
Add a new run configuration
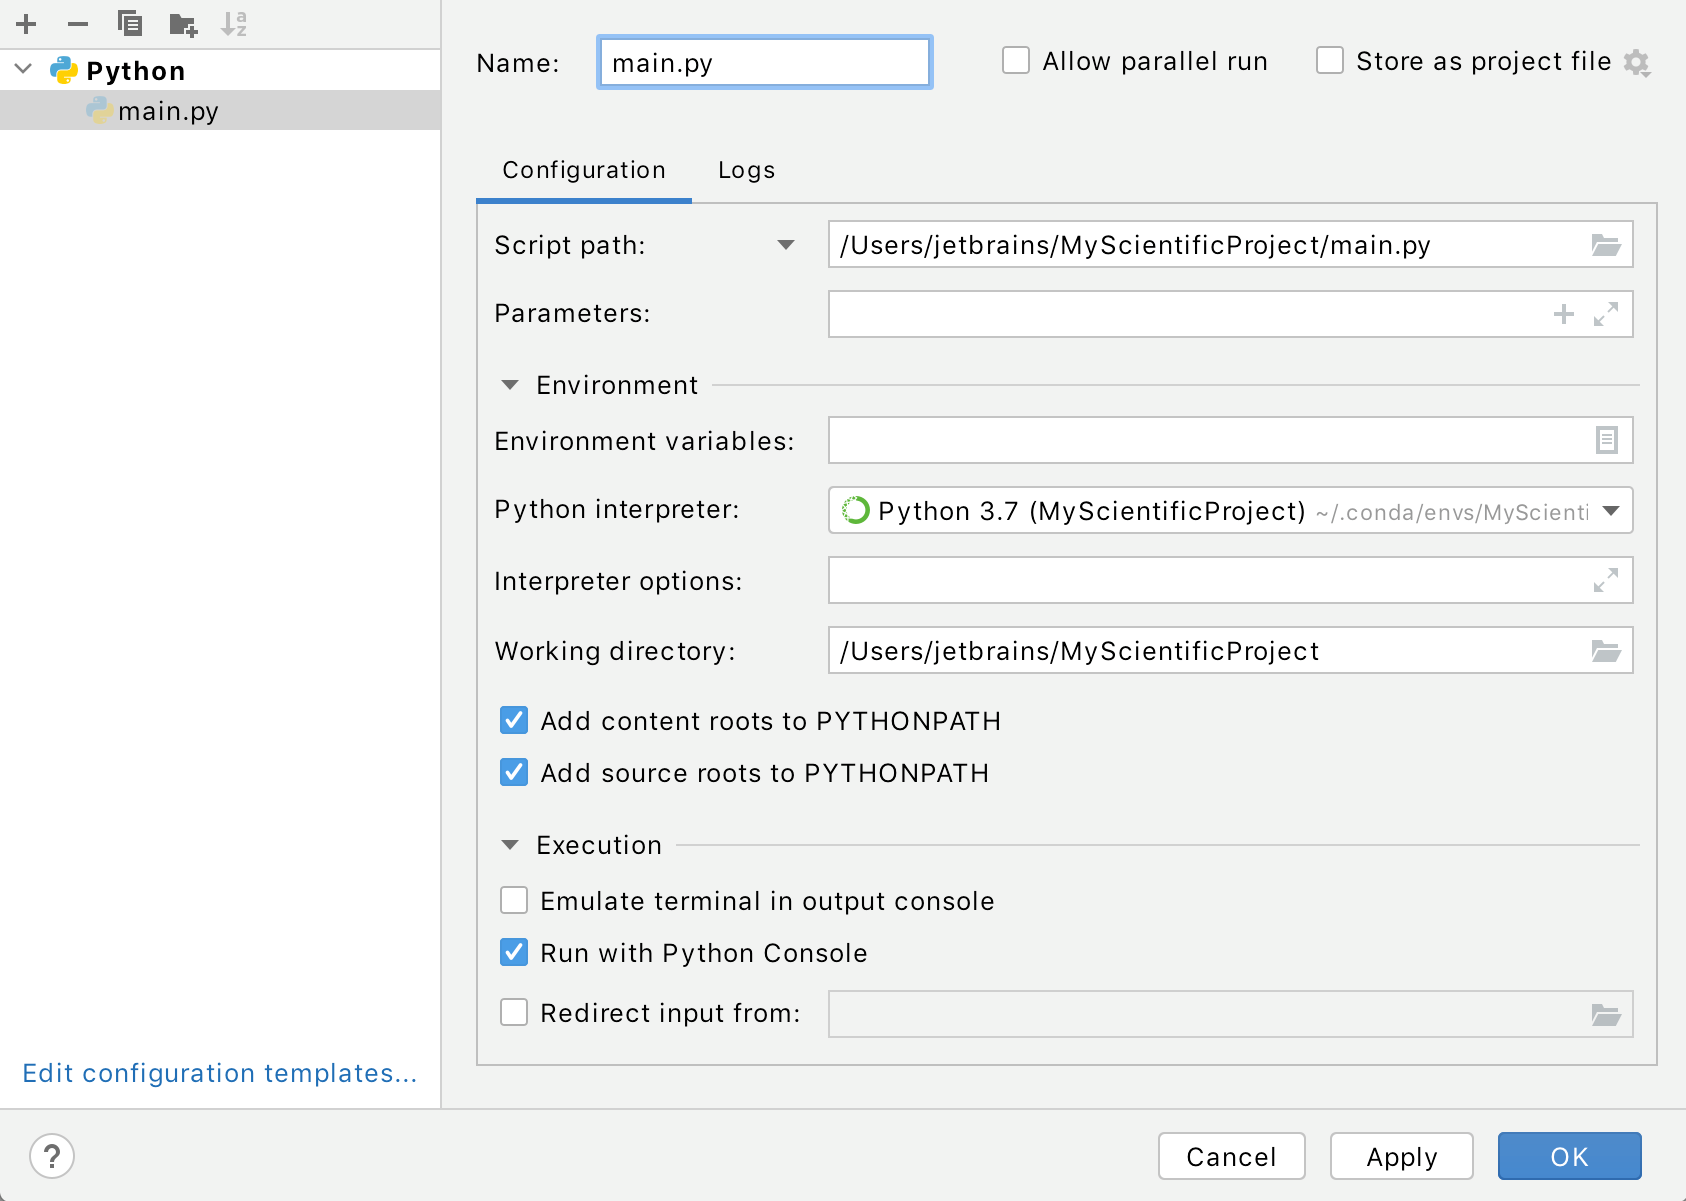click(x=26, y=24)
